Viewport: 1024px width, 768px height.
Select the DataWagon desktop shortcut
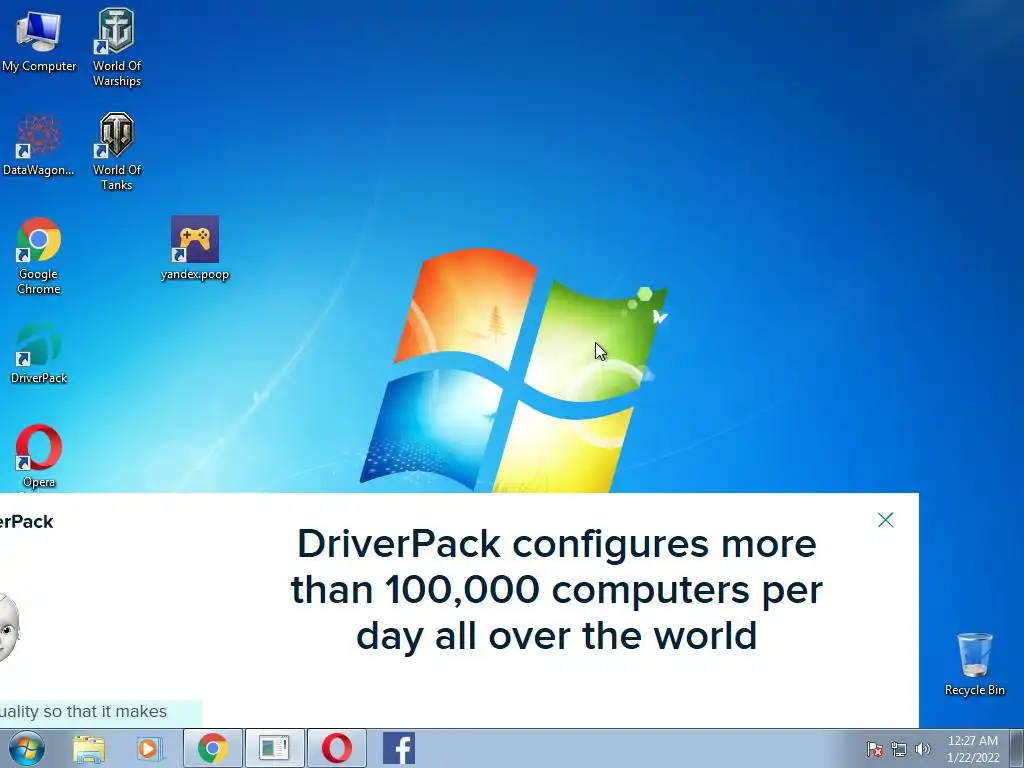pos(39,145)
